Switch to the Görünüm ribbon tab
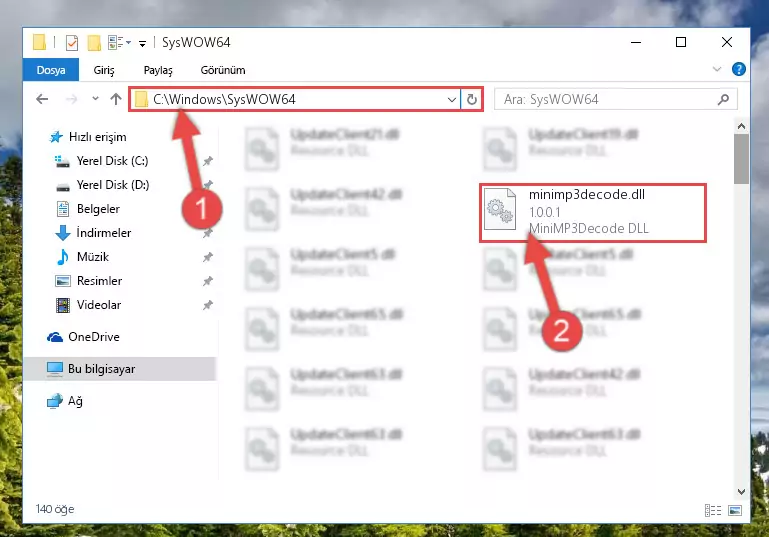 pyautogui.click(x=223, y=70)
